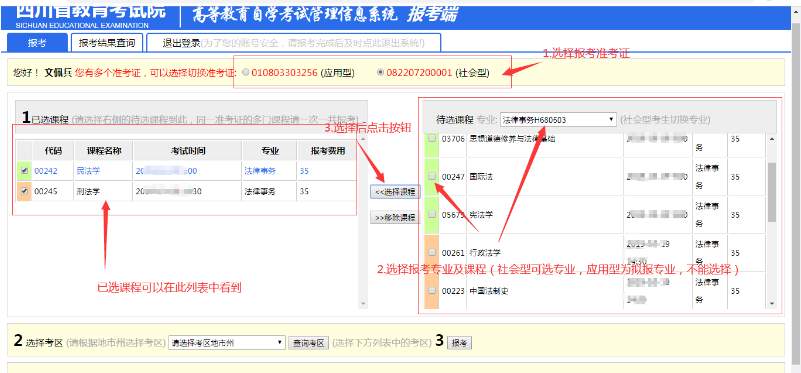Check the 00261 行政法学 checkbox
The width and height of the screenshot is (801, 373).
(432, 252)
